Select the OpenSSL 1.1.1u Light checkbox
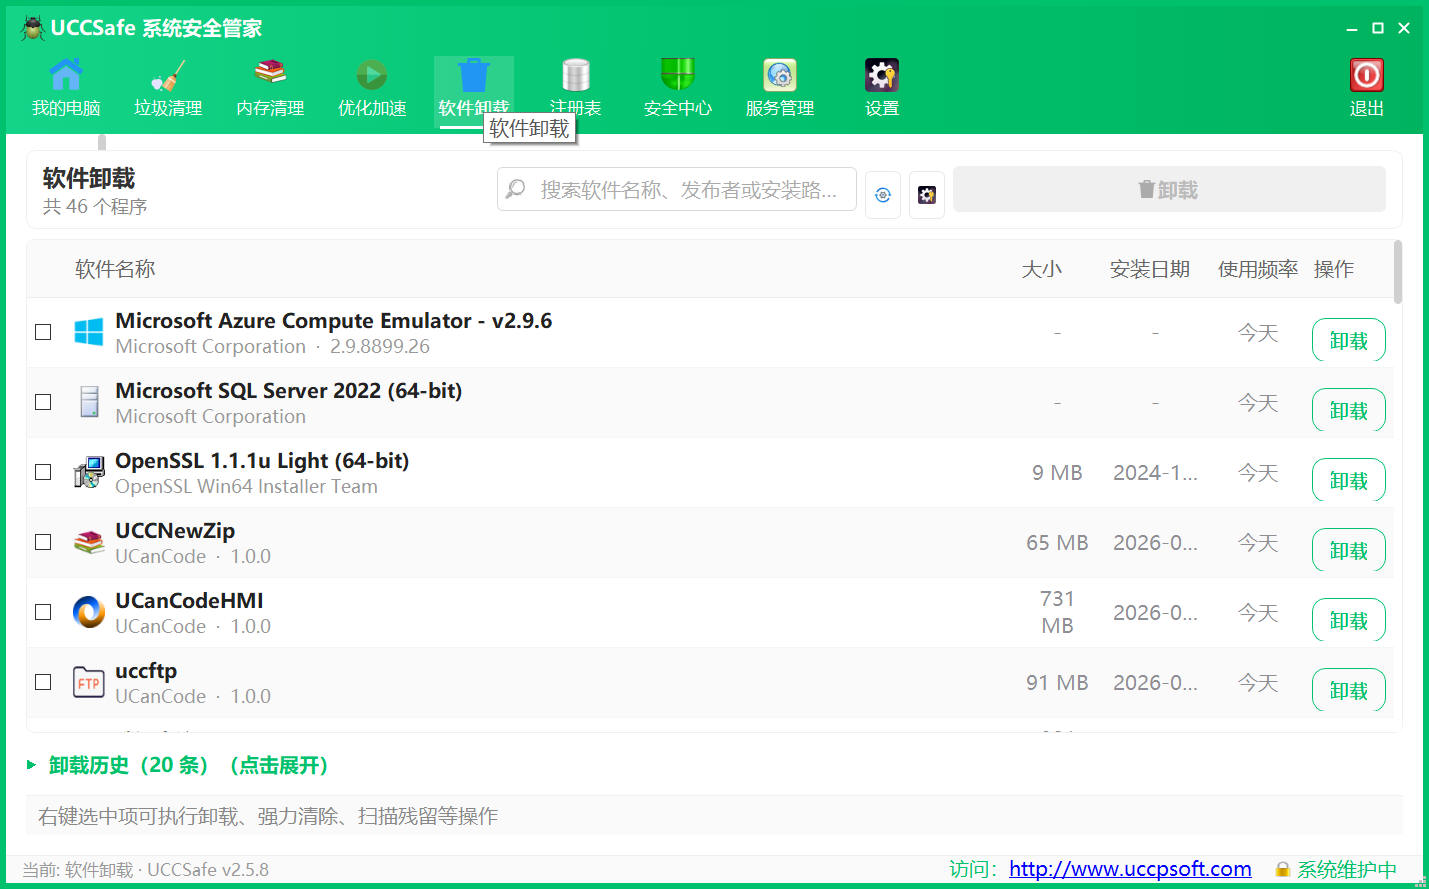The height and width of the screenshot is (889, 1429). coord(43,472)
